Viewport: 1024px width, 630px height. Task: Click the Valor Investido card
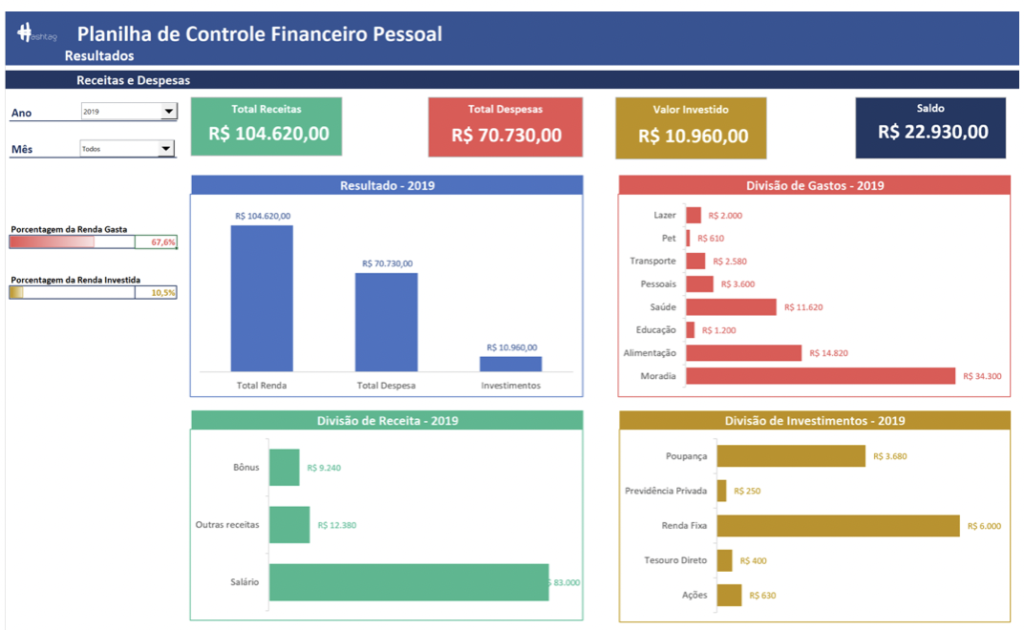[690, 125]
